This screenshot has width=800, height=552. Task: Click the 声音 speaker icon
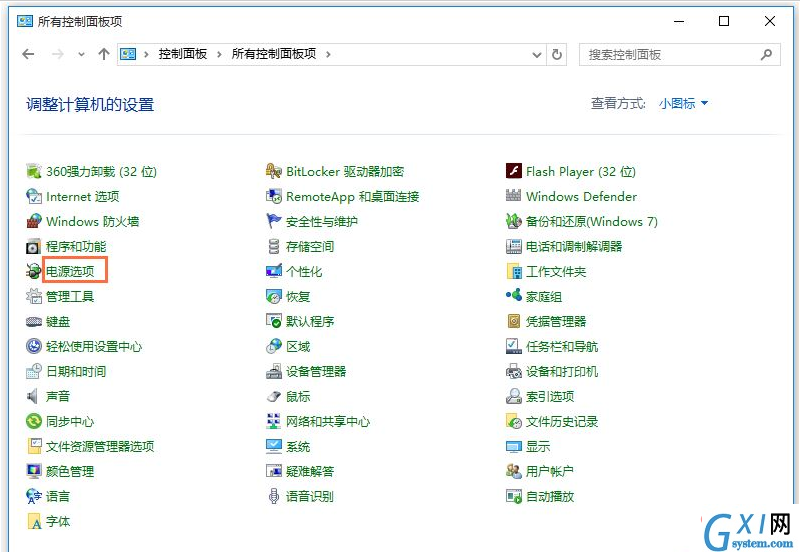pyautogui.click(x=33, y=396)
